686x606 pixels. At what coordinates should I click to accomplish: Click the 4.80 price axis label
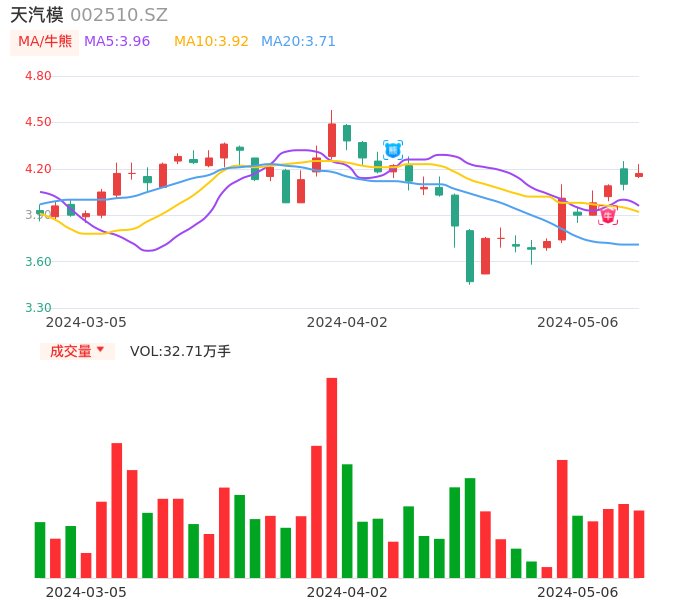coord(38,76)
